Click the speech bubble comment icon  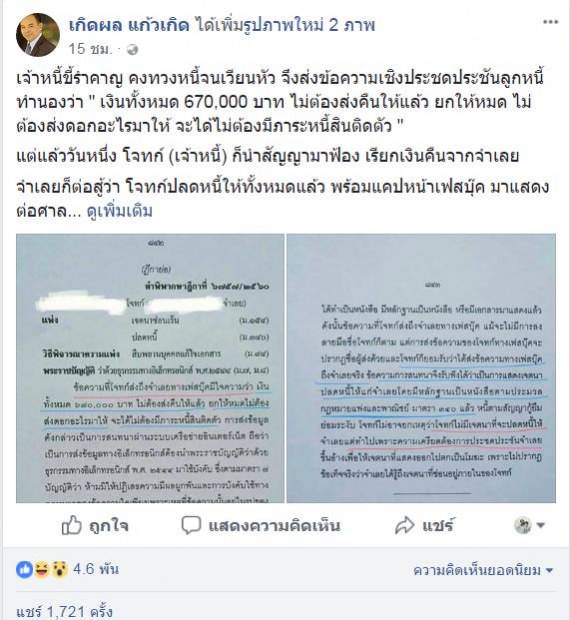click(191, 525)
